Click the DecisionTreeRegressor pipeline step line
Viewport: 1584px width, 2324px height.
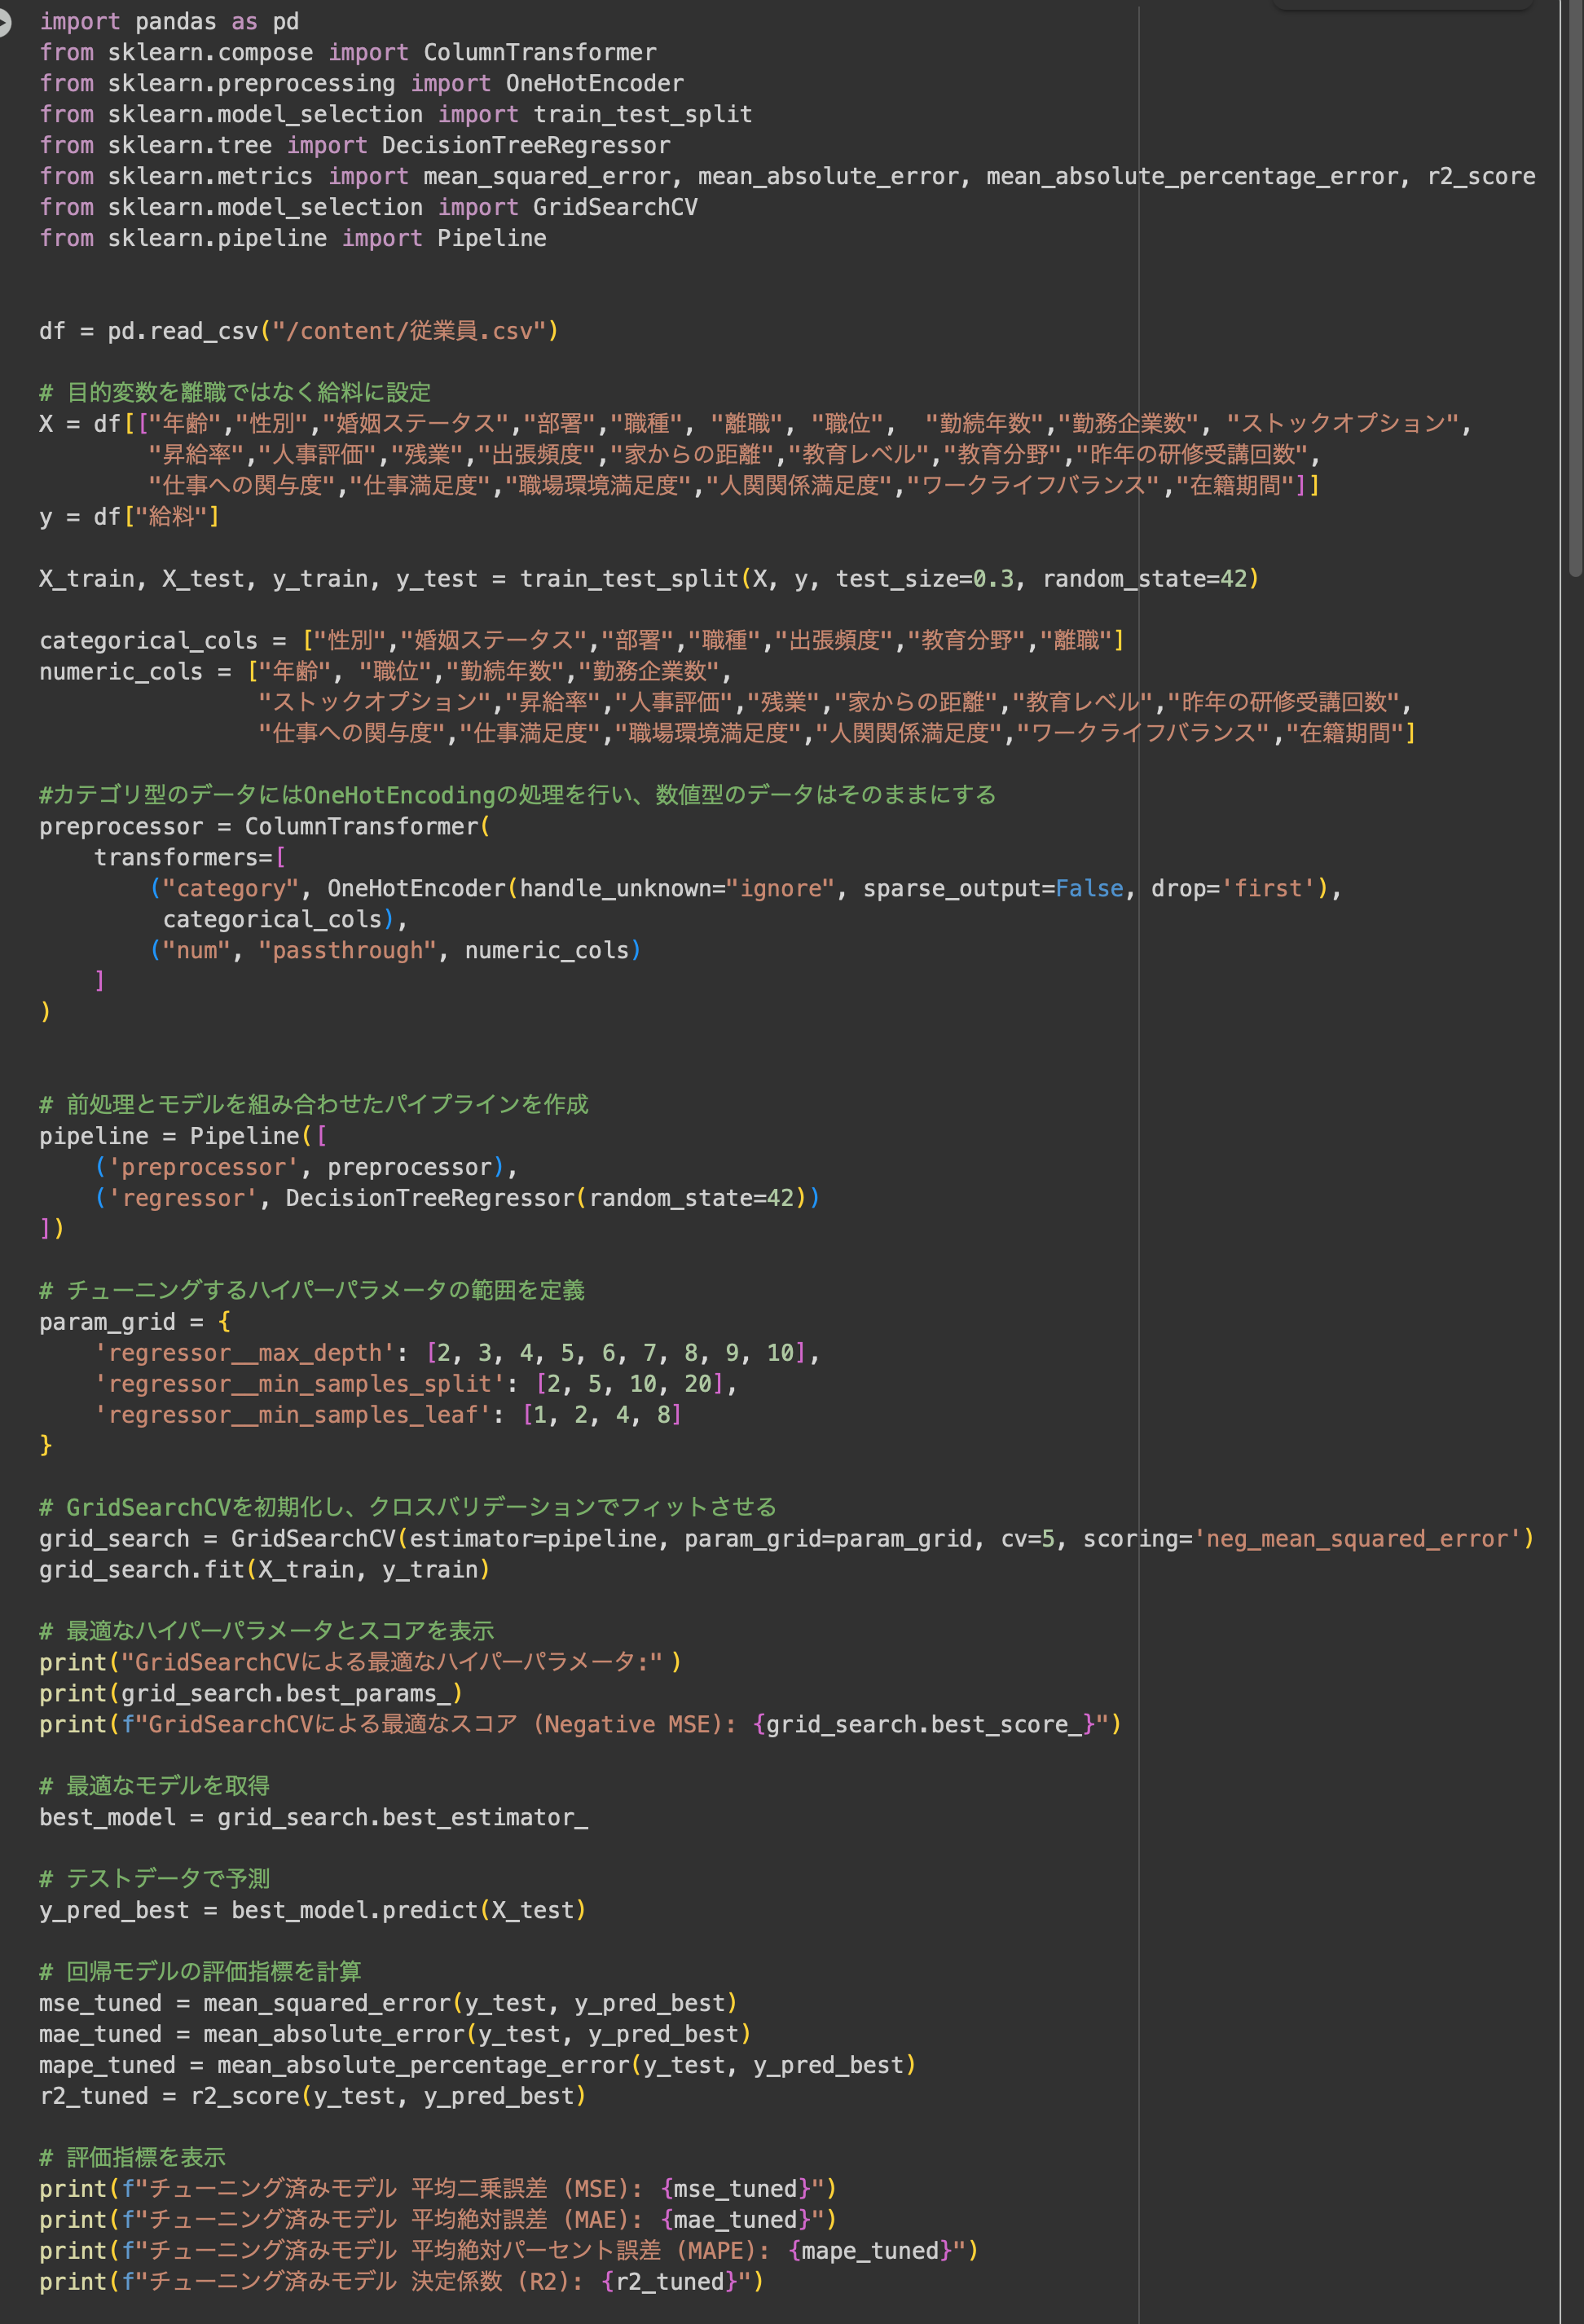(x=456, y=1198)
